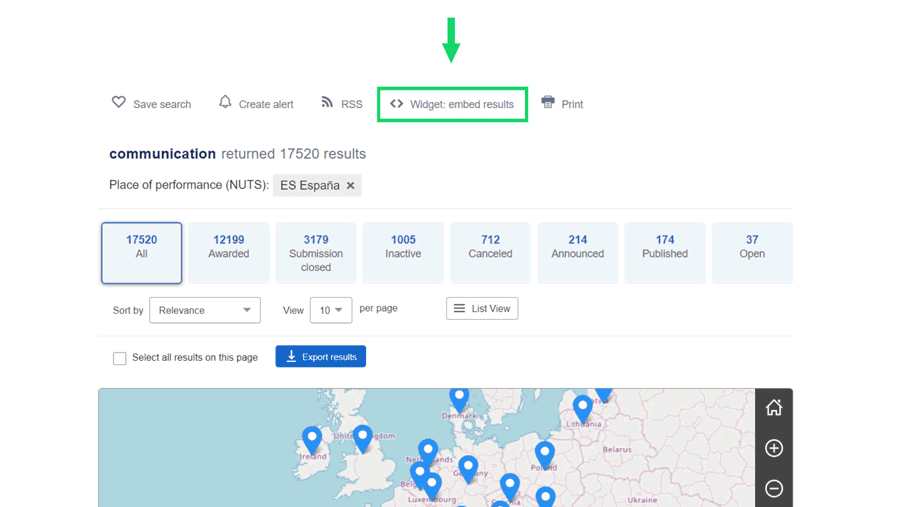Click the Export results button
Image resolution: width=902 pixels, height=507 pixels.
[x=321, y=357]
